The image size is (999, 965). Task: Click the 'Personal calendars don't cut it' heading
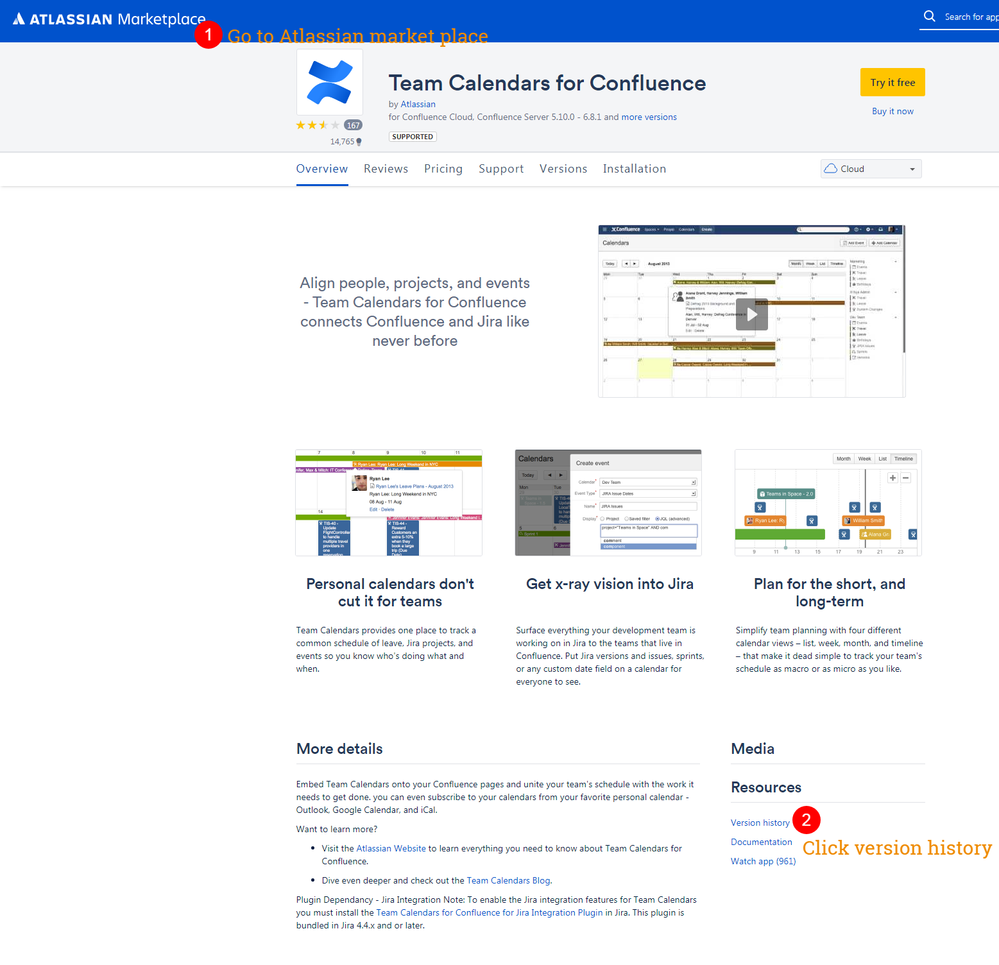(390, 592)
